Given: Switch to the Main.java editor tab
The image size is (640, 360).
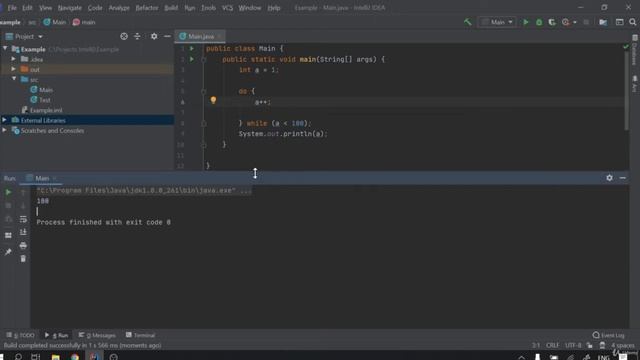Looking at the screenshot, I should tap(200, 36).
